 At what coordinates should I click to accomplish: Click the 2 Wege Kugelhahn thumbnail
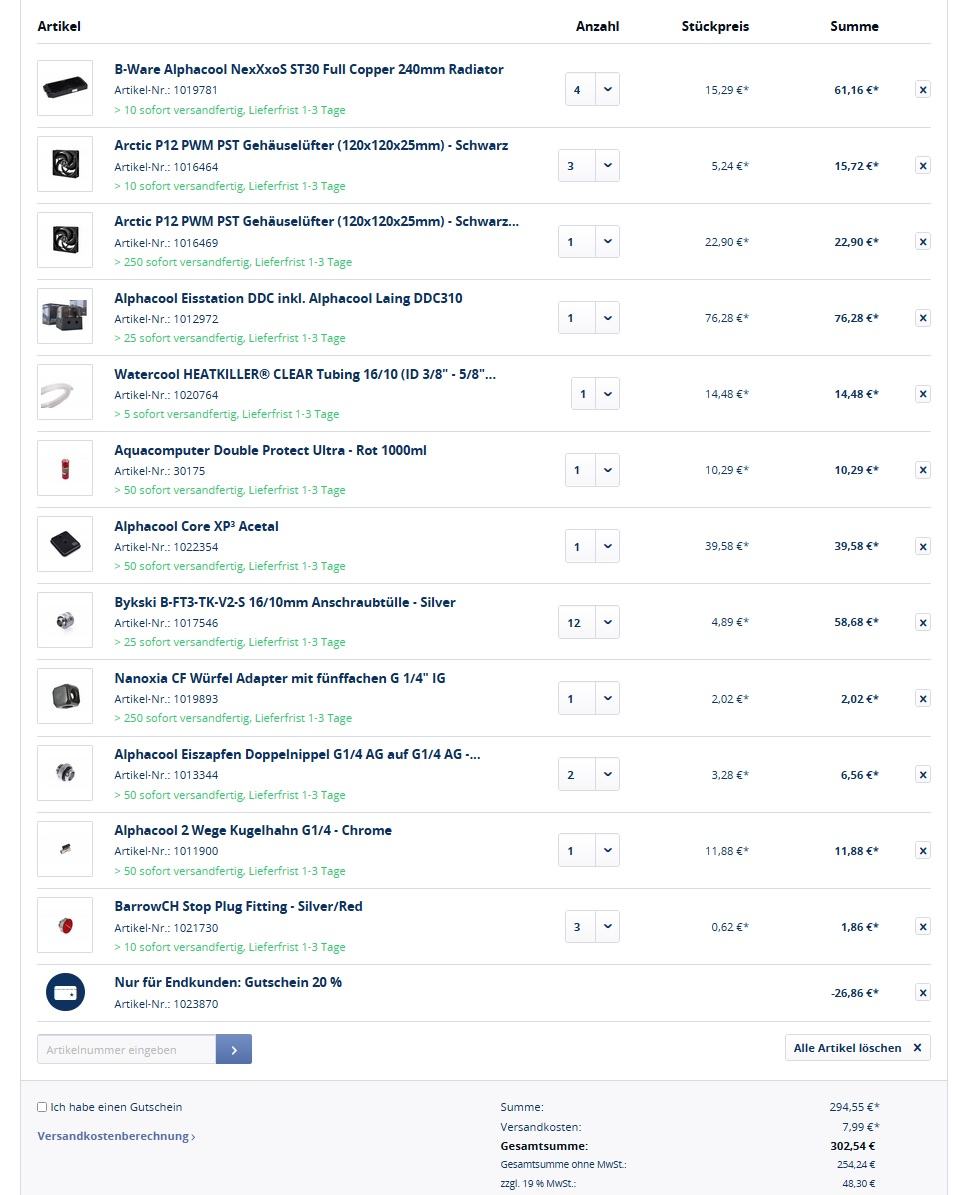[x=65, y=849]
